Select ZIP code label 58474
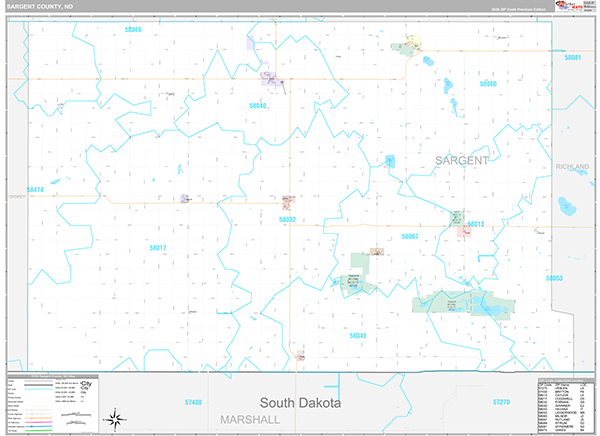The image size is (600, 436). [x=35, y=189]
